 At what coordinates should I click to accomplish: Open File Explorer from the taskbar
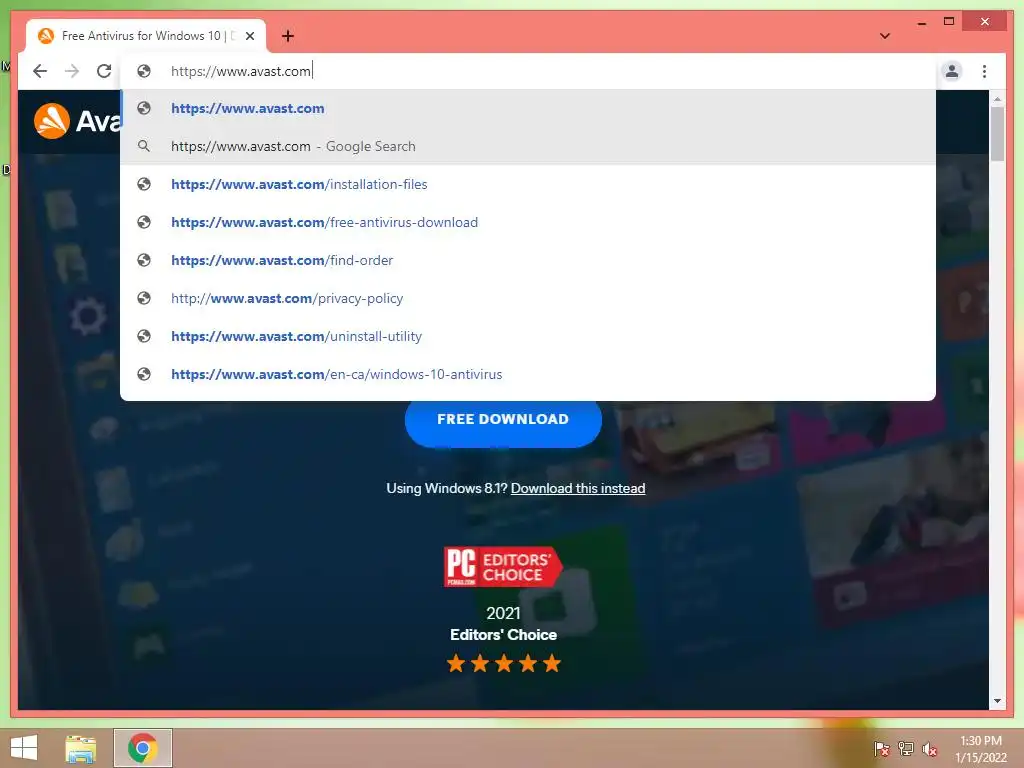click(x=81, y=748)
